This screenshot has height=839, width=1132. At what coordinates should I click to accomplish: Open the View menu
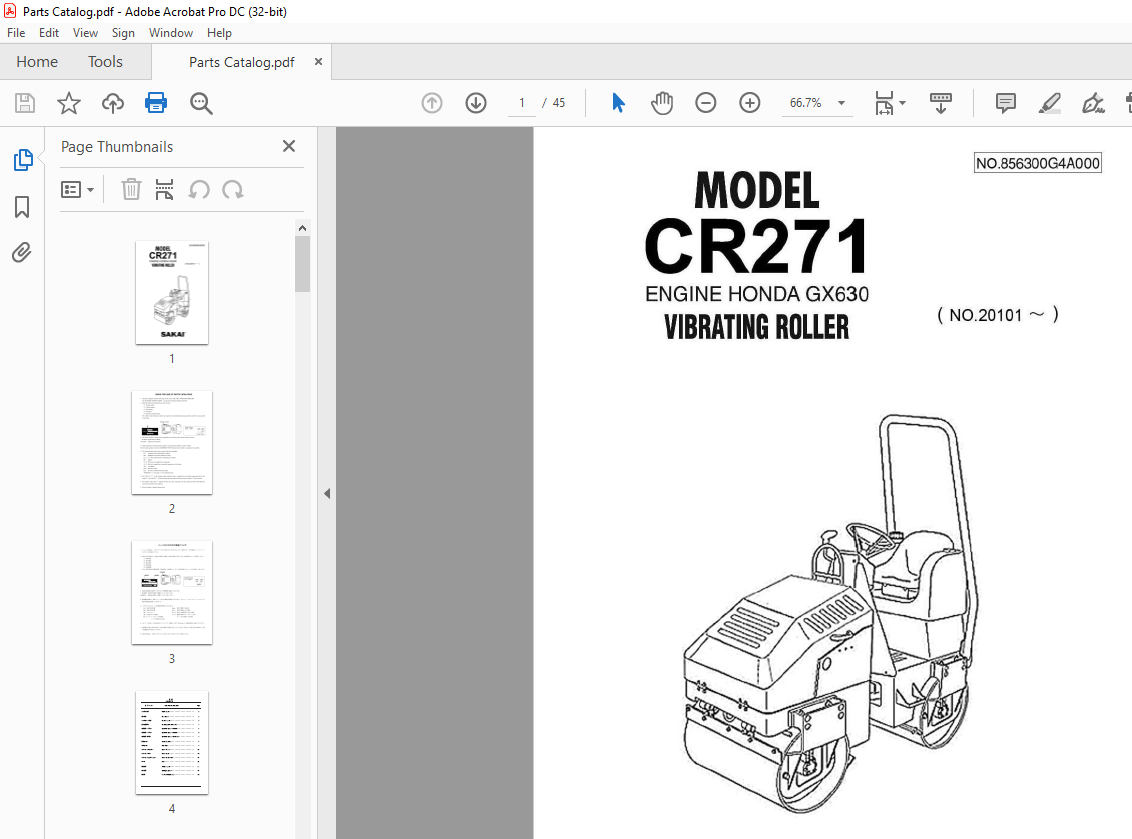85,33
